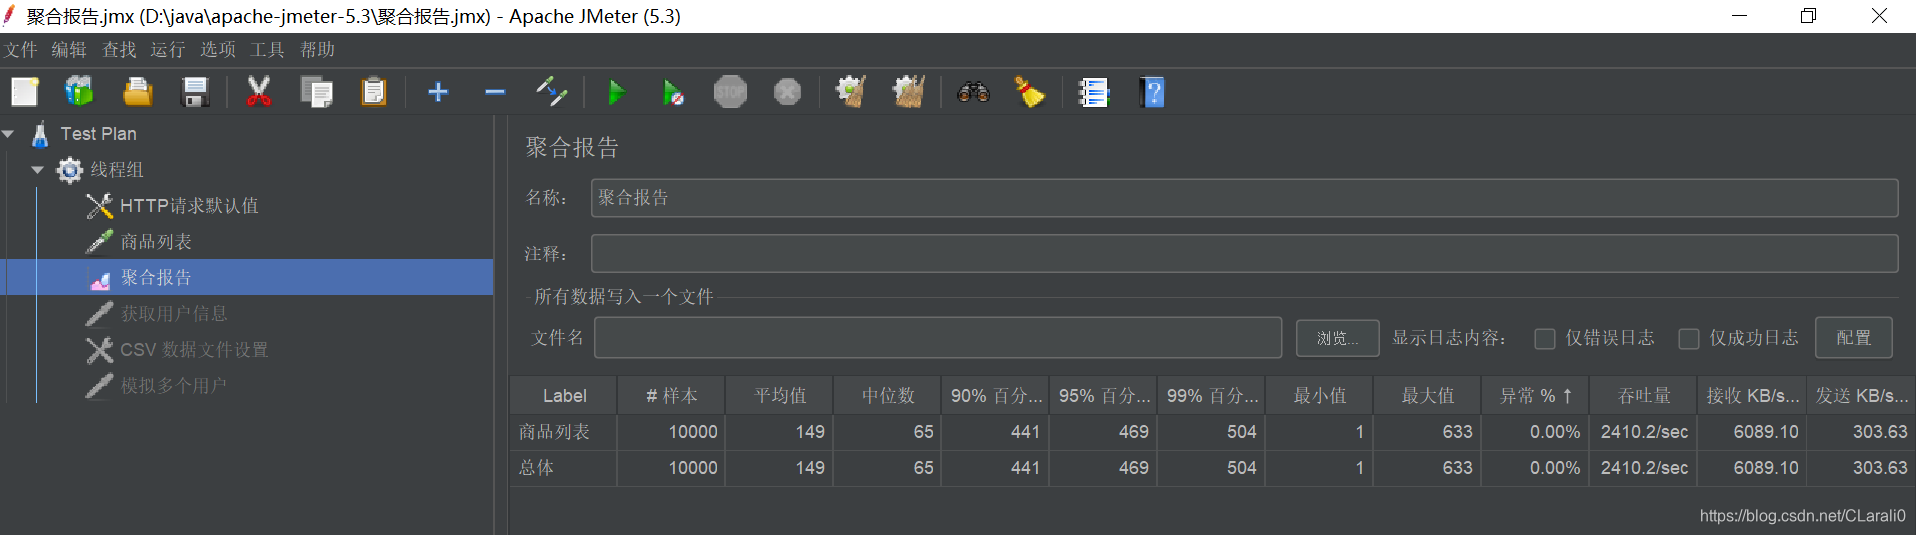Screen dimensions: 1916x535
Task: Open the 帮助 menu
Action: (317, 50)
